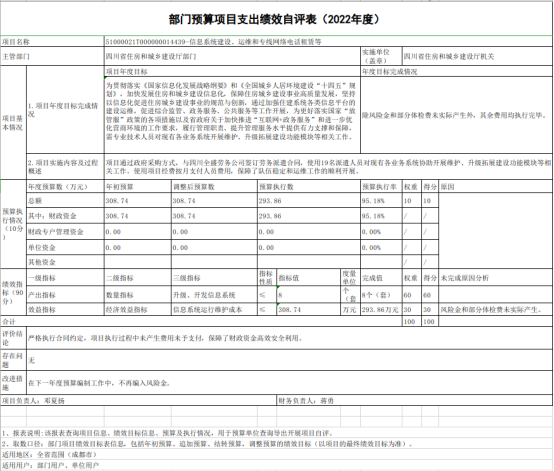Select the 预算执行率 column header
This screenshot has height=471, width=554.
click(381, 187)
